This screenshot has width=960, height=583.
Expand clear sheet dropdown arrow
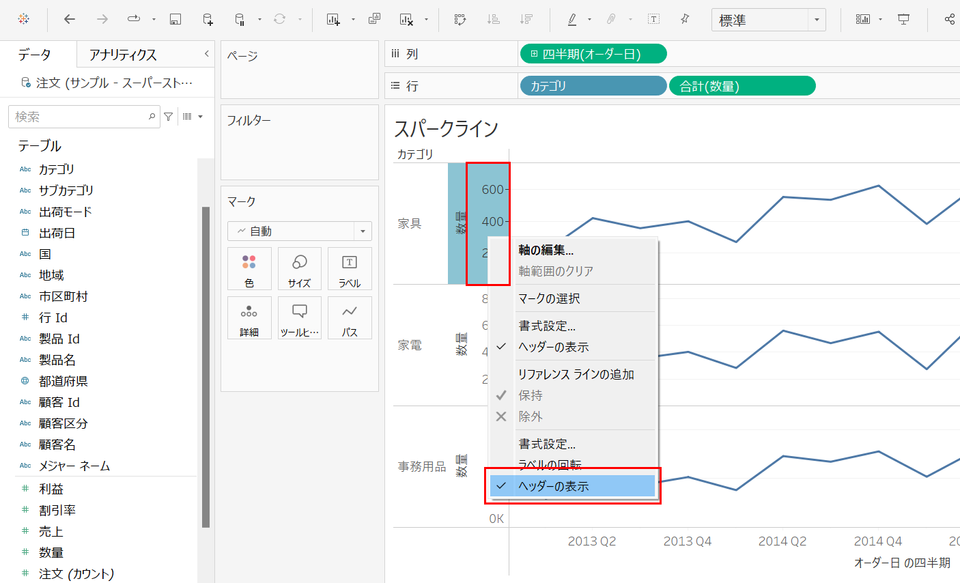[x=426, y=20]
